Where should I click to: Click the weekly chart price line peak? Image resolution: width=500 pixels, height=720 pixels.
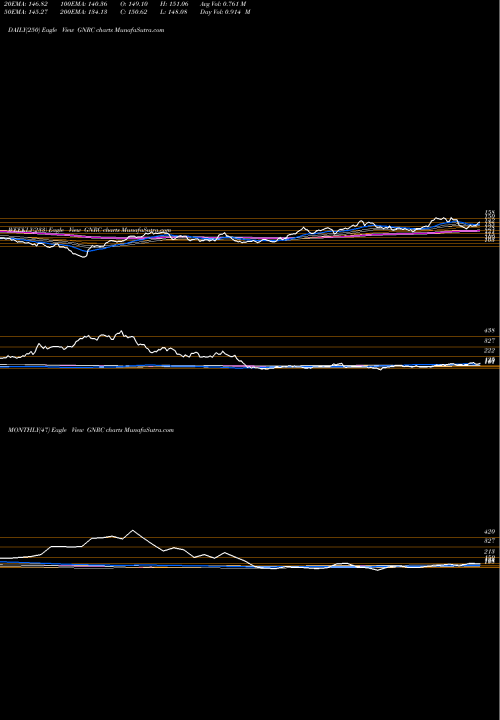point(121,331)
